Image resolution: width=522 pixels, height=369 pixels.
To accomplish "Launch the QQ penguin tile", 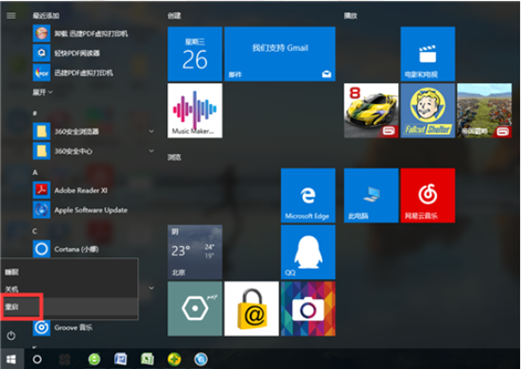I will (x=308, y=252).
